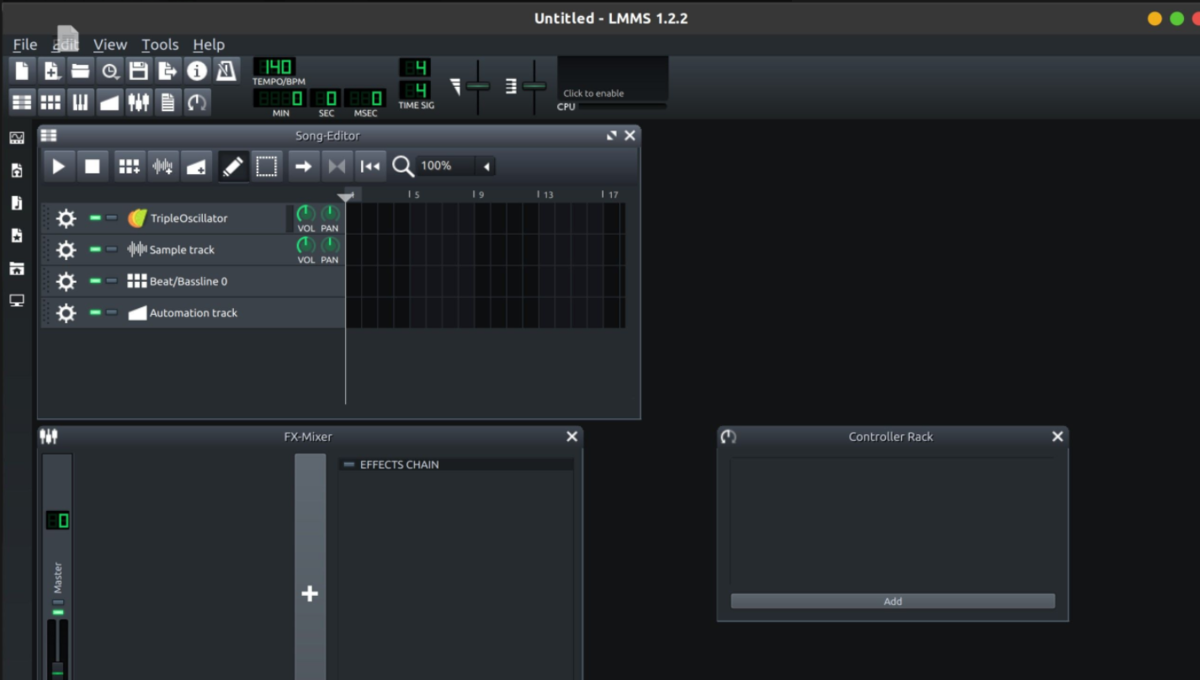Toggle the EFFECTS CHAIN enable LED
The width and height of the screenshot is (1200, 680).
[x=348, y=464]
